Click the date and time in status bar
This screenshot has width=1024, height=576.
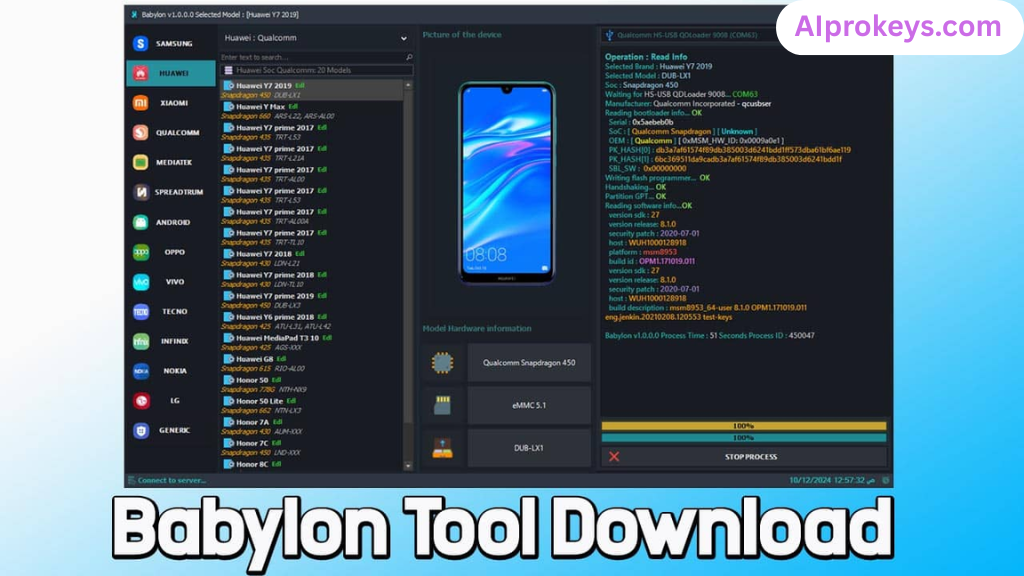[x=832, y=480]
